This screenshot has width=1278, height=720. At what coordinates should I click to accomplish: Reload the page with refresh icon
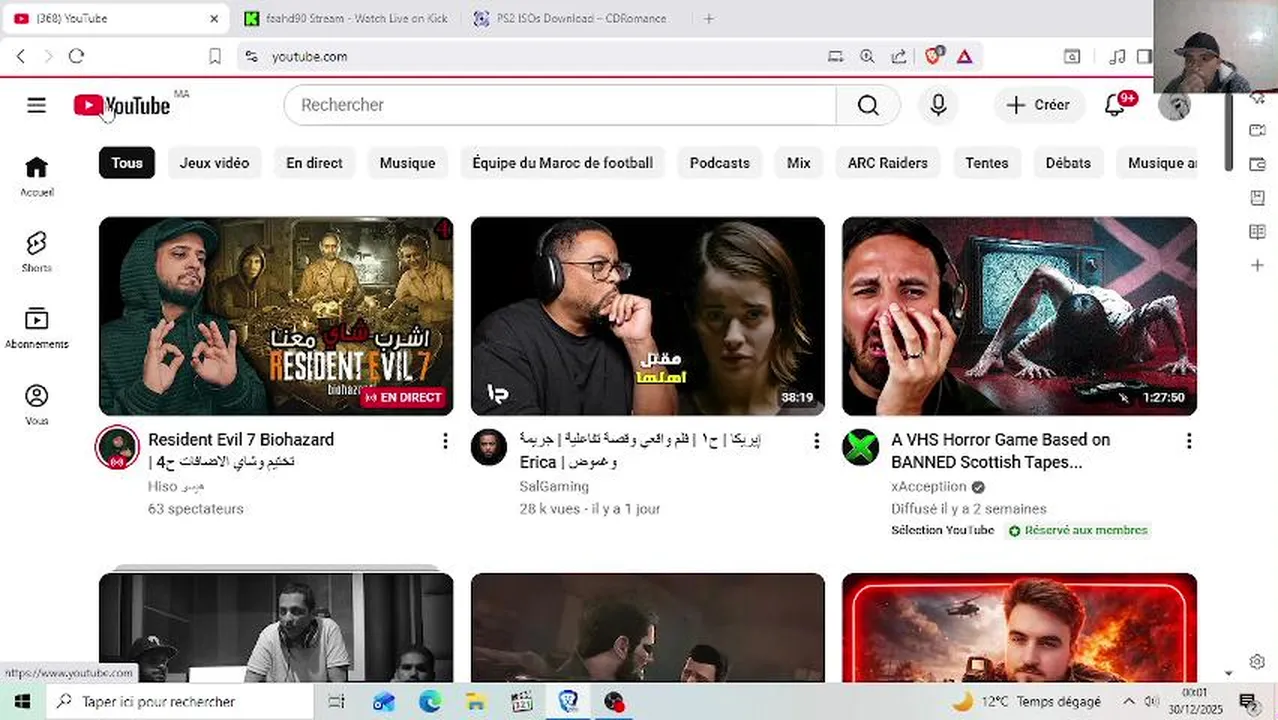pyautogui.click(x=76, y=56)
